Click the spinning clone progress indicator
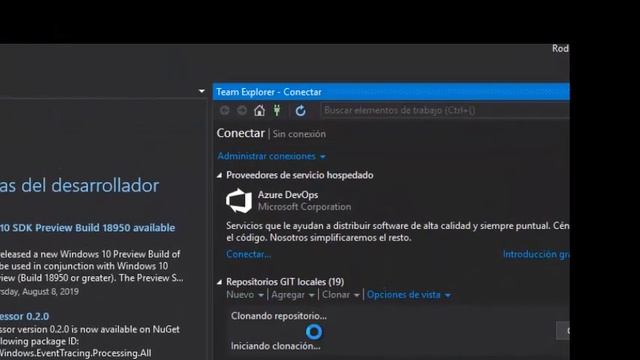The width and height of the screenshot is (640, 360). point(314,332)
